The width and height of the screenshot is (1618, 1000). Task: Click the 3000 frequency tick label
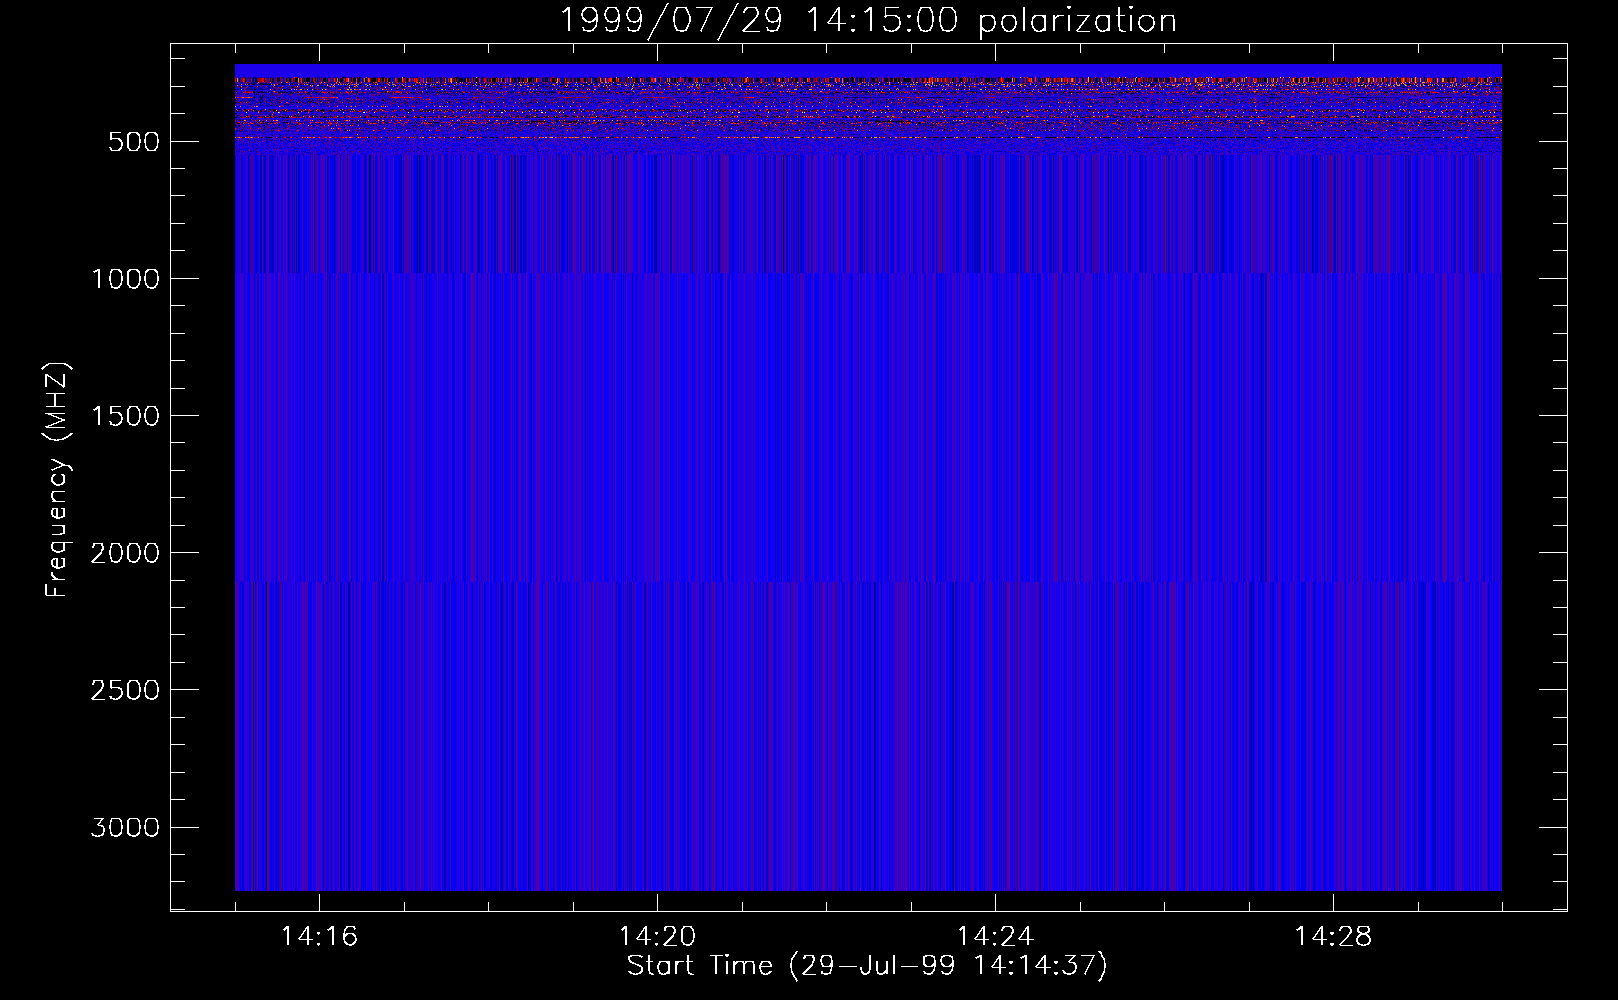click(x=125, y=828)
